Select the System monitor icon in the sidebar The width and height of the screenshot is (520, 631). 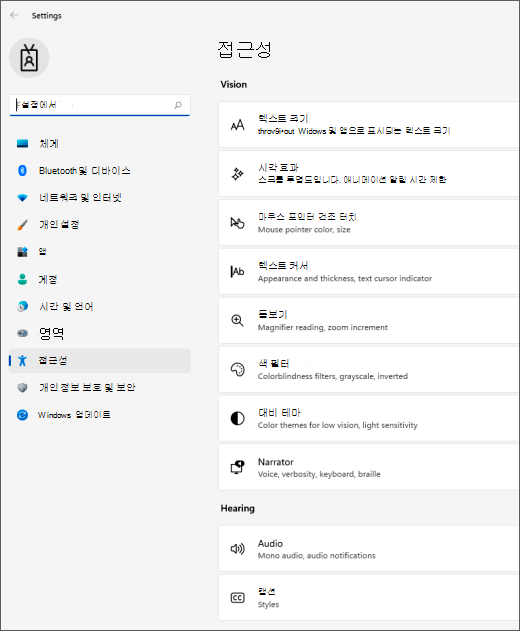pyautogui.click(x=23, y=143)
